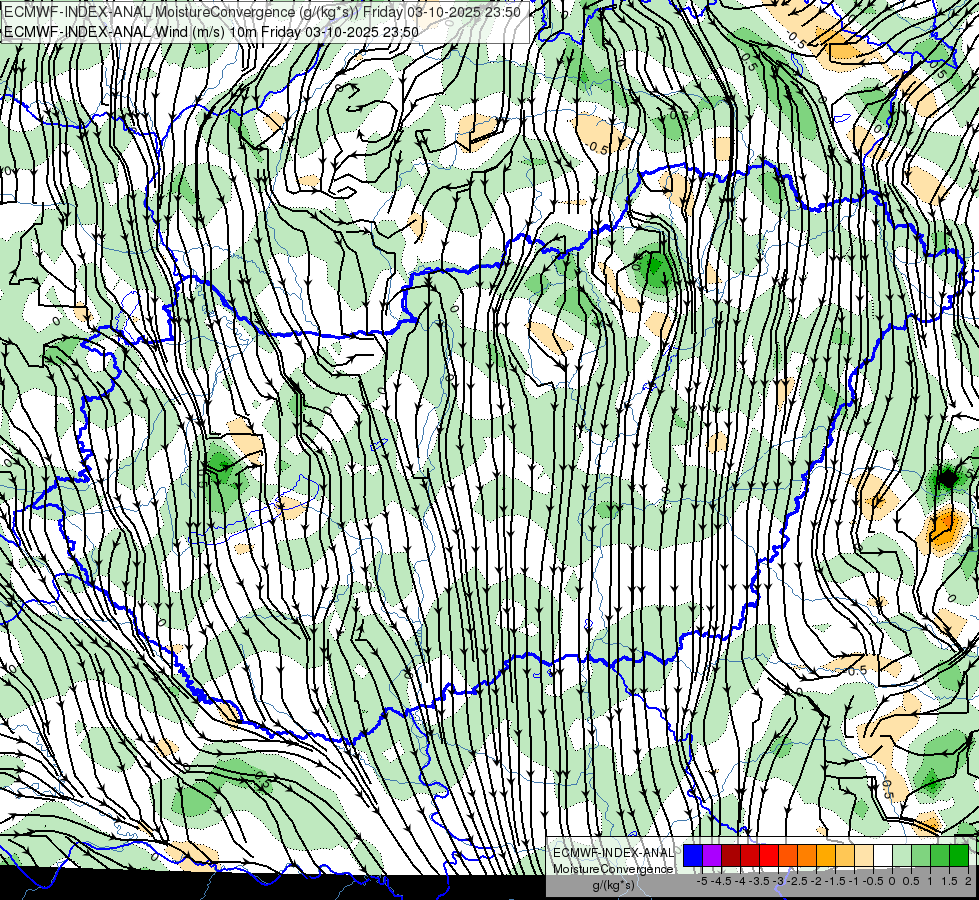Click the '-3' legend tick label
The width and height of the screenshot is (979, 900).
pyautogui.click(x=778, y=881)
